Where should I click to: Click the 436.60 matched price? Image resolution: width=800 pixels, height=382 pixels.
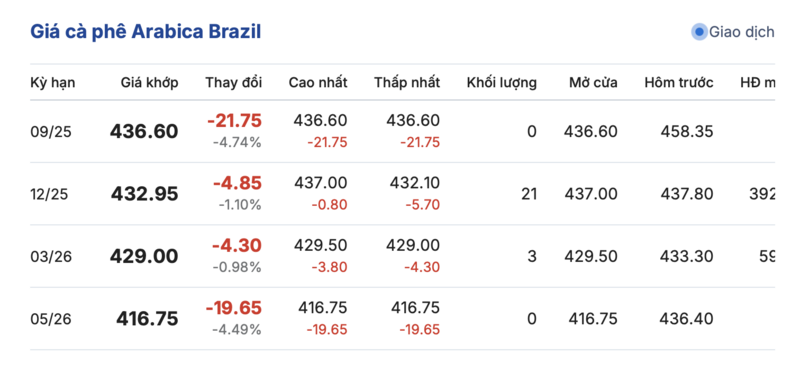[x=144, y=132]
